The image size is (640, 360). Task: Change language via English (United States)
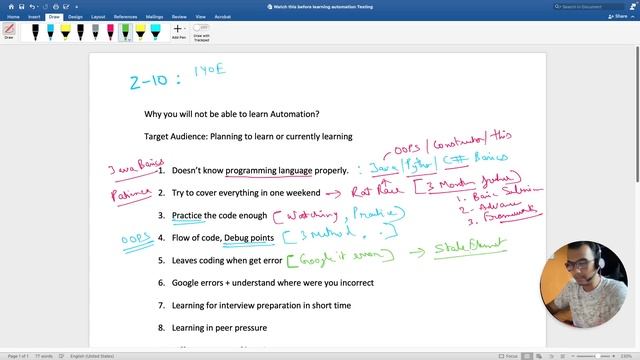[92, 356]
